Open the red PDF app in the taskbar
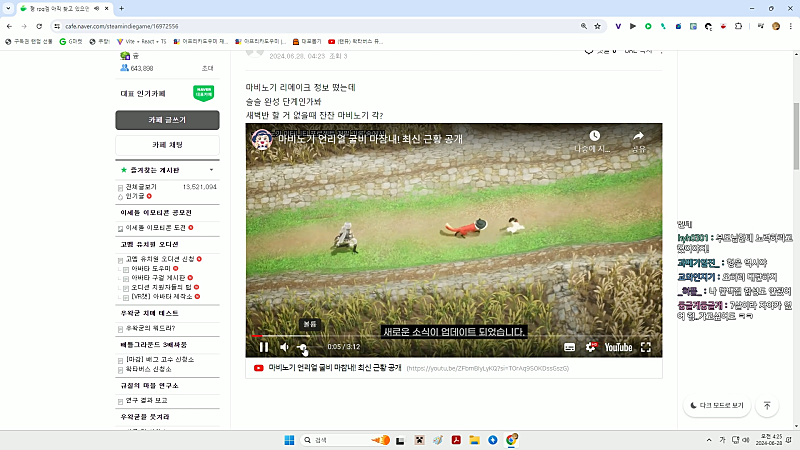 click(x=456, y=440)
